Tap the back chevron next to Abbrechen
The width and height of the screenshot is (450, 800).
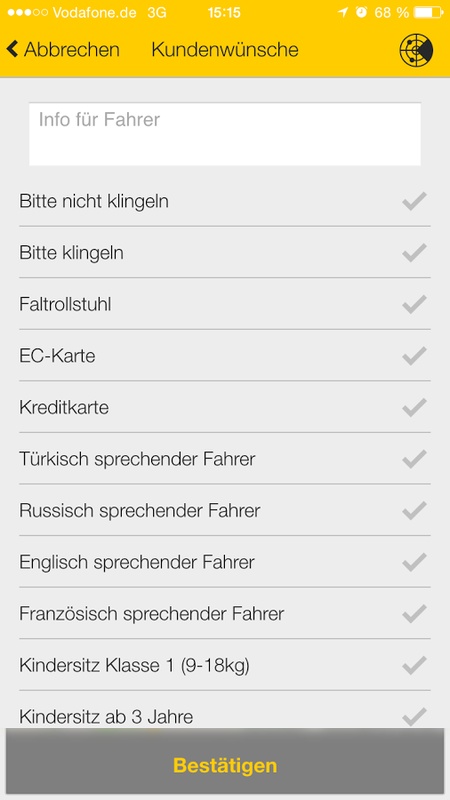pos(12,49)
